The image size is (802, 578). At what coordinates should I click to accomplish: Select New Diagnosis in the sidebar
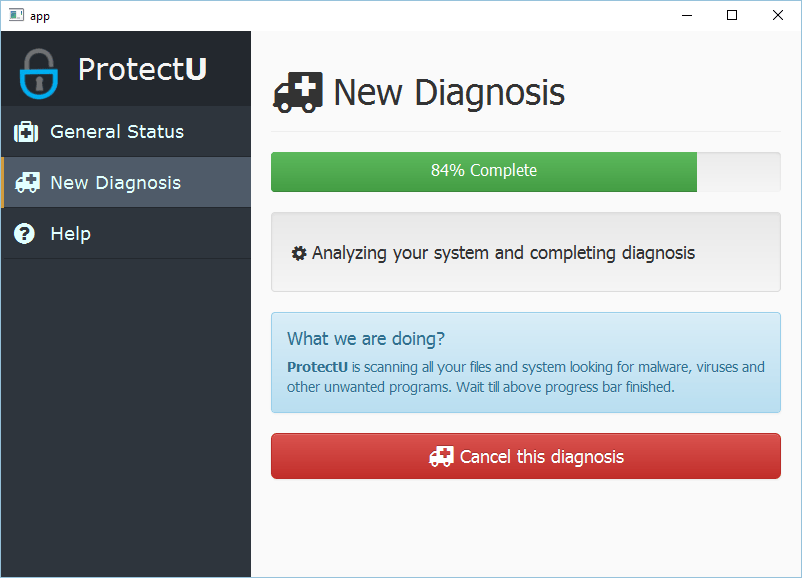(x=115, y=183)
